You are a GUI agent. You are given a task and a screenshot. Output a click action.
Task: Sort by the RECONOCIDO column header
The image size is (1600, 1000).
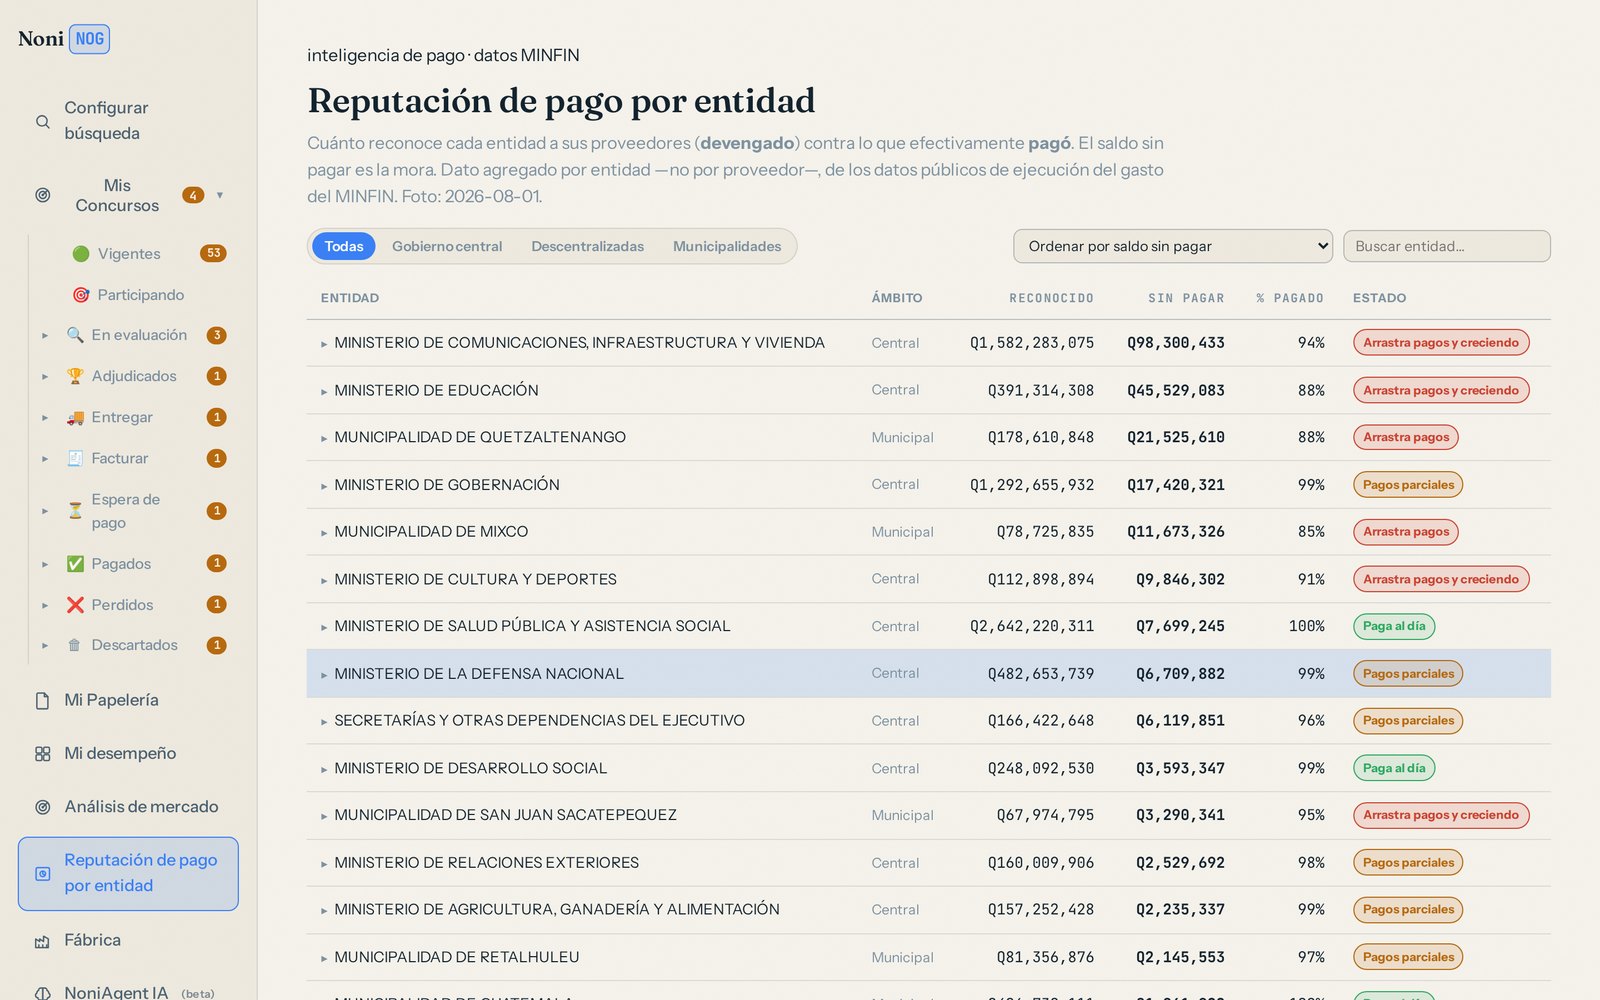click(x=1051, y=298)
